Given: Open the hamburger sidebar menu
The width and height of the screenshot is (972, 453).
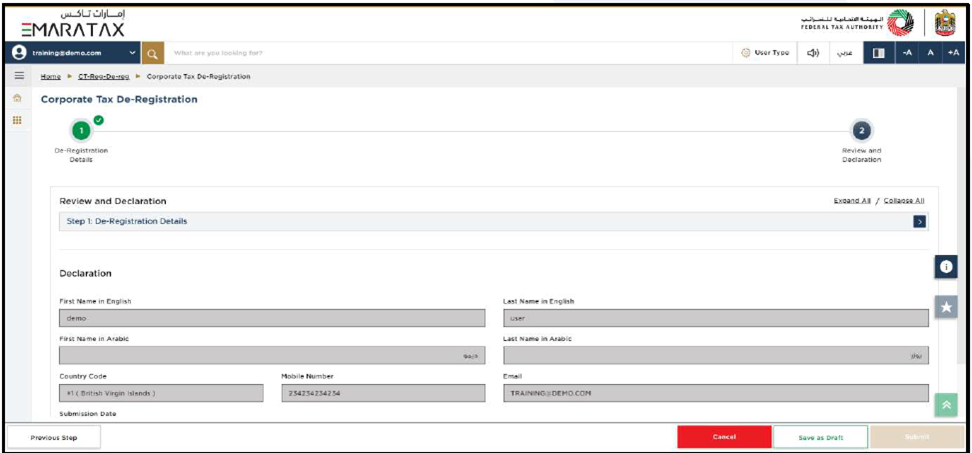Looking at the screenshot, I should 18,76.
